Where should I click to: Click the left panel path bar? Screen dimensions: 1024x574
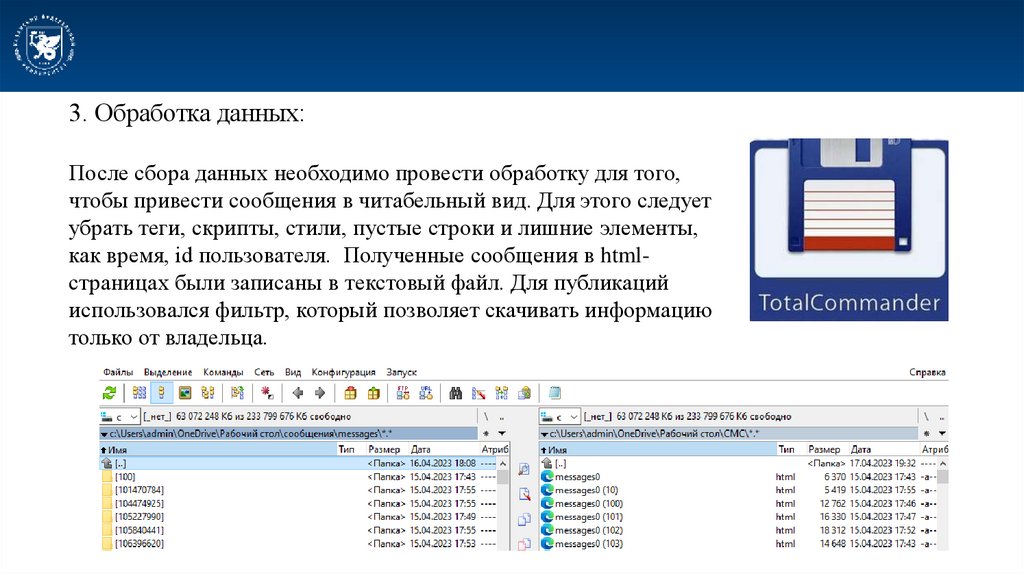click(x=289, y=434)
